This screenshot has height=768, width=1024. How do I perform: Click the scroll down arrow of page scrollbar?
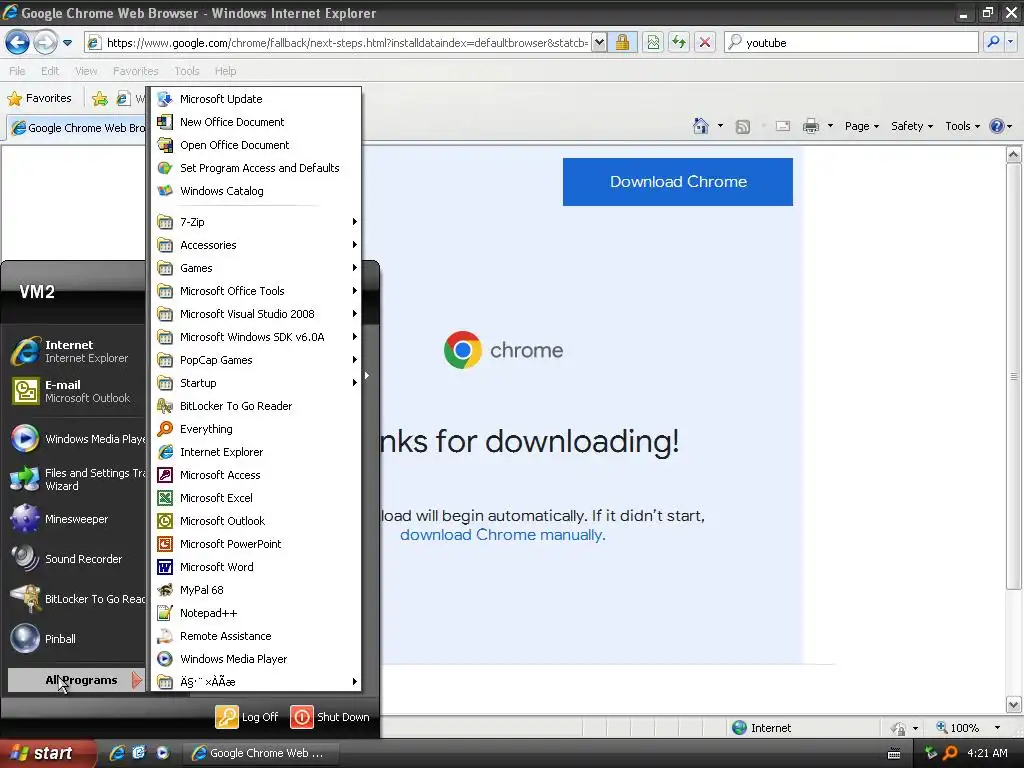coord(1014,705)
